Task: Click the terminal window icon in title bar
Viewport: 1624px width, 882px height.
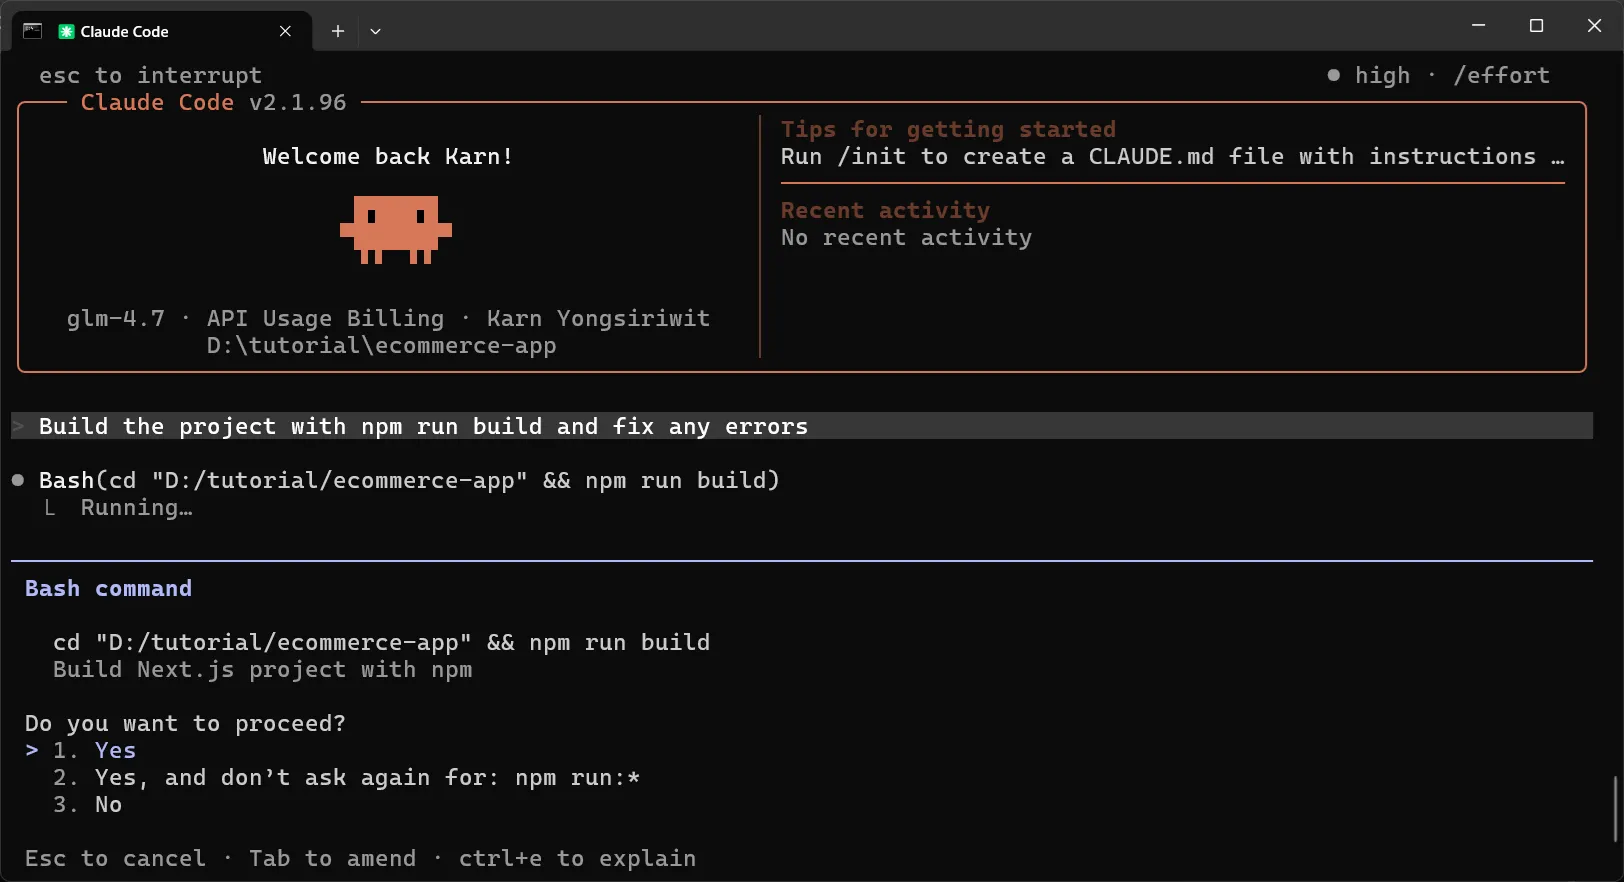Action: click(x=32, y=31)
